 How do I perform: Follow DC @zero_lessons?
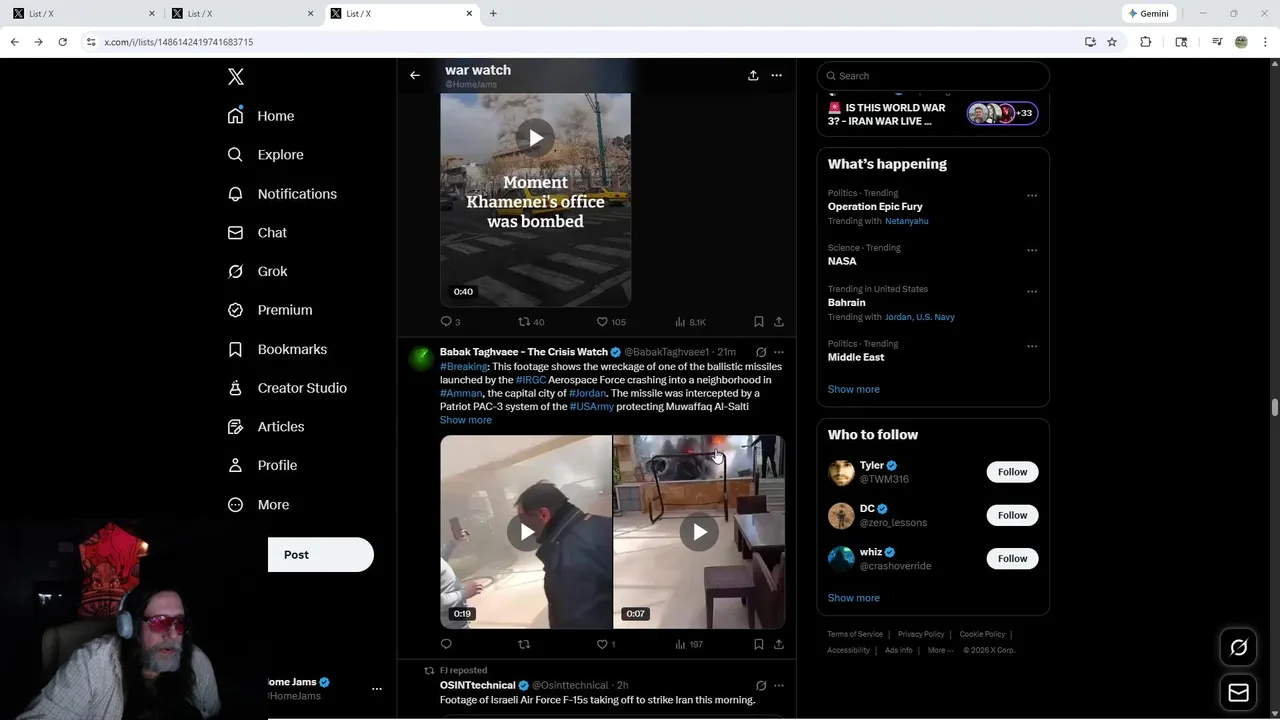pyautogui.click(x=1012, y=515)
